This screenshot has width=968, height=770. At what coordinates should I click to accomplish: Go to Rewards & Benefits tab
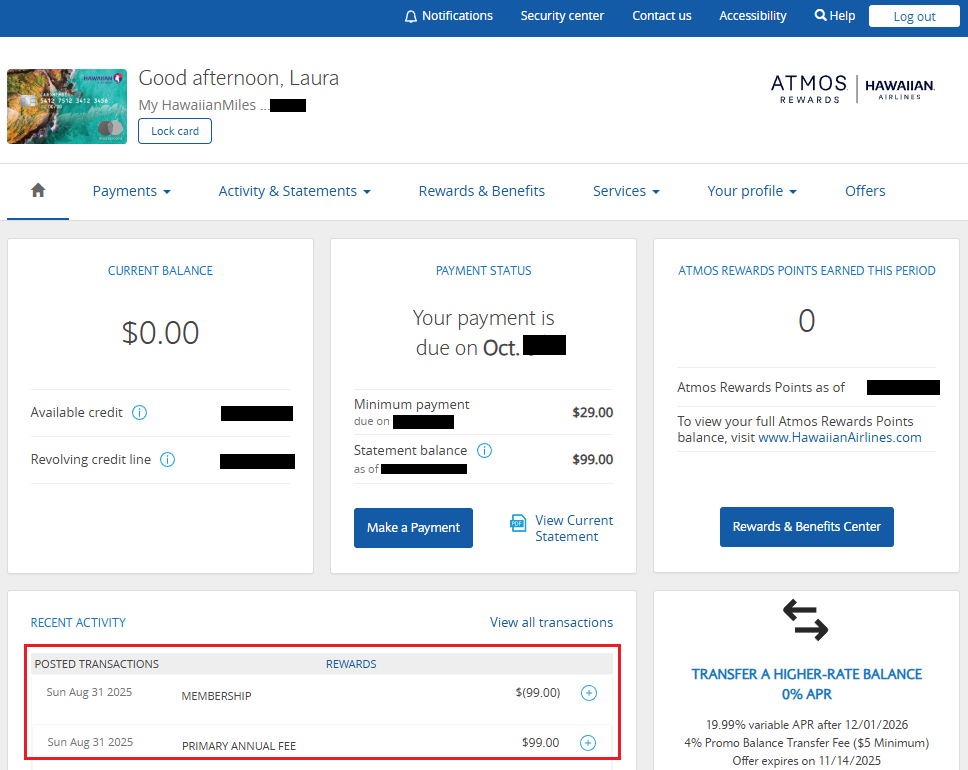pos(481,191)
